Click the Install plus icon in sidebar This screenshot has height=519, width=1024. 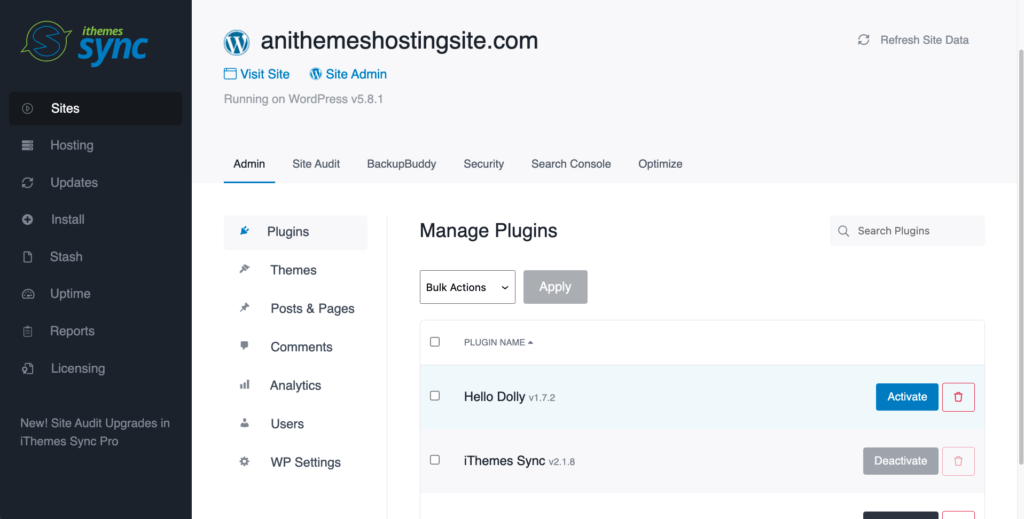tap(28, 220)
